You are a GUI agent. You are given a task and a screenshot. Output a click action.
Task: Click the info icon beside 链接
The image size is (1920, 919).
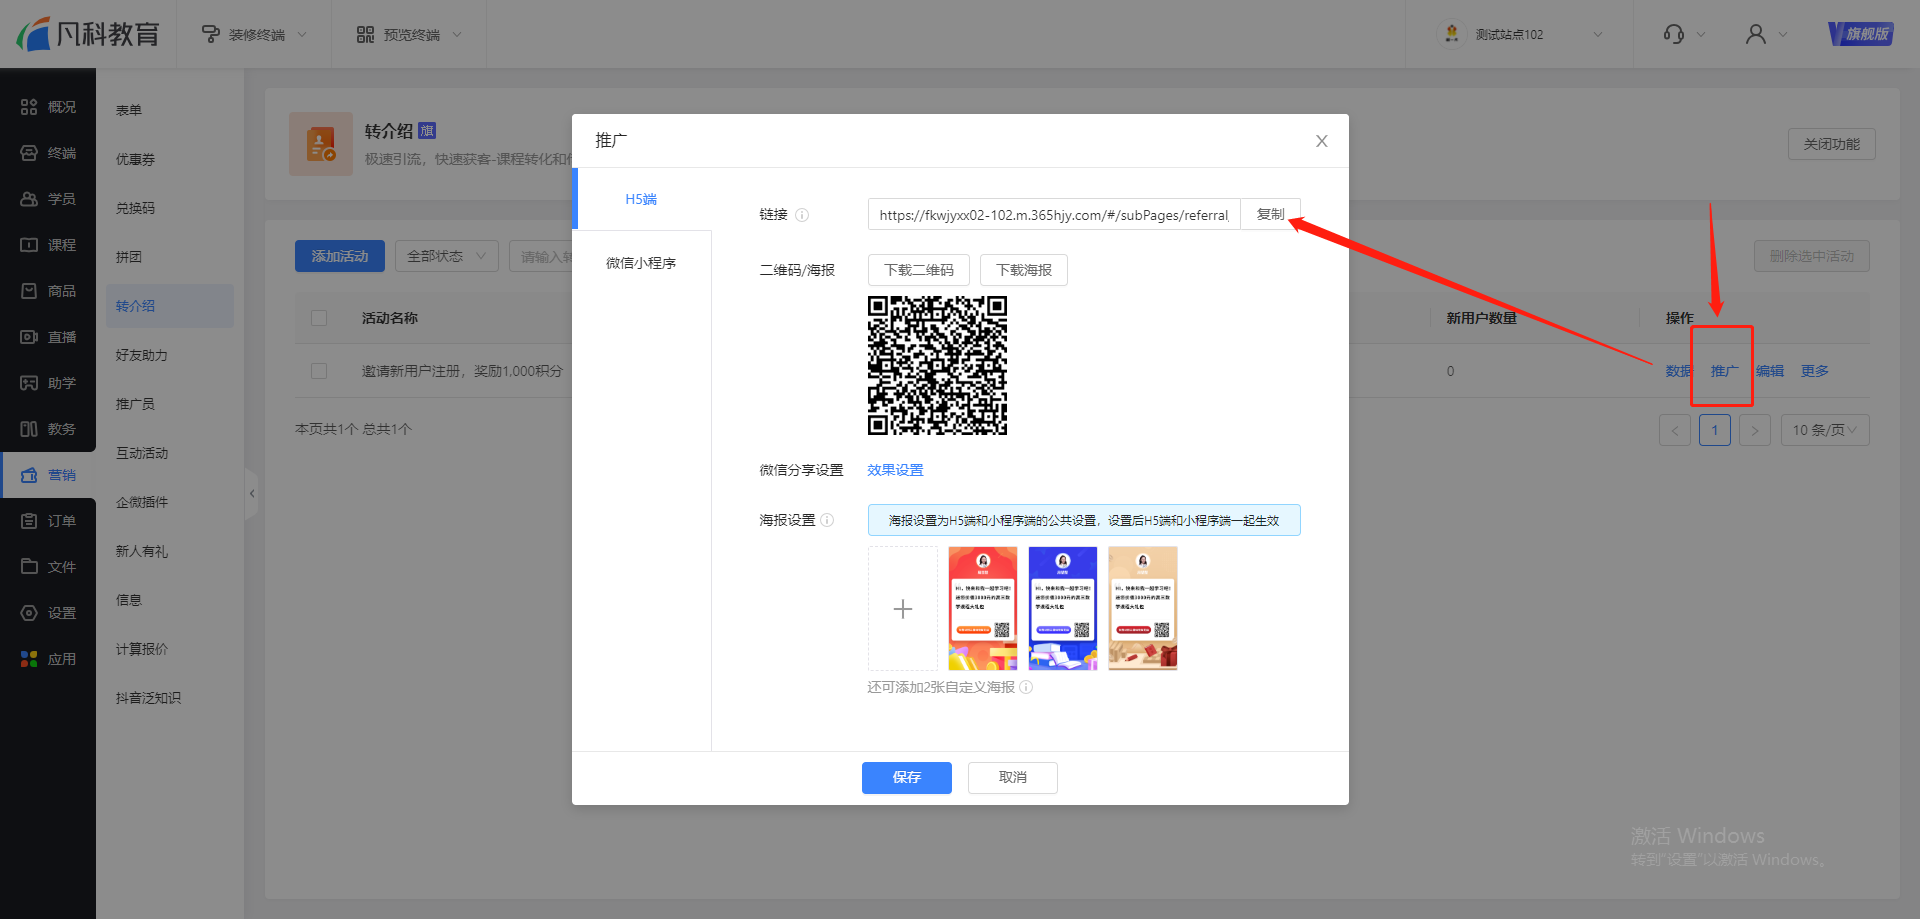802,215
